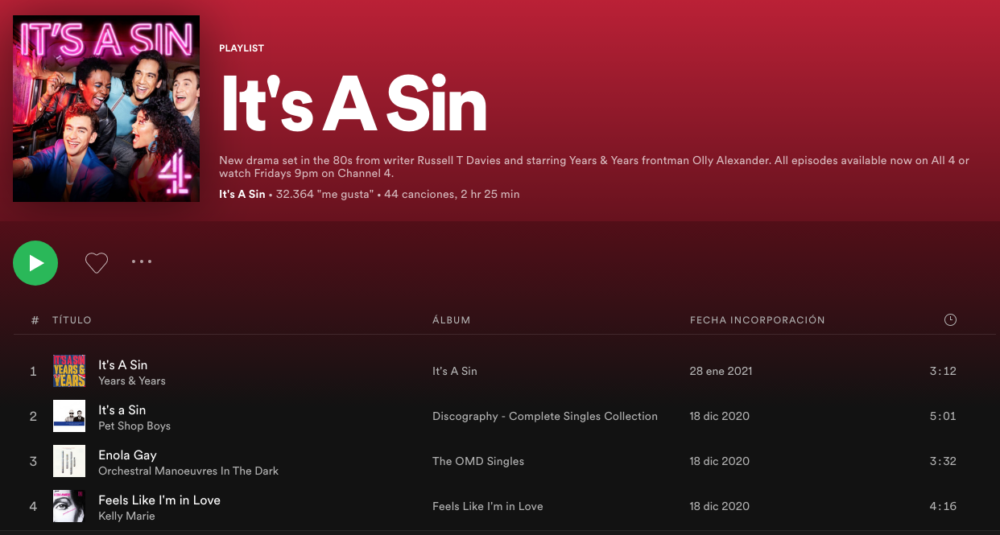Click the clock duration column icon
Viewport: 1000px width, 535px height.
point(950,320)
